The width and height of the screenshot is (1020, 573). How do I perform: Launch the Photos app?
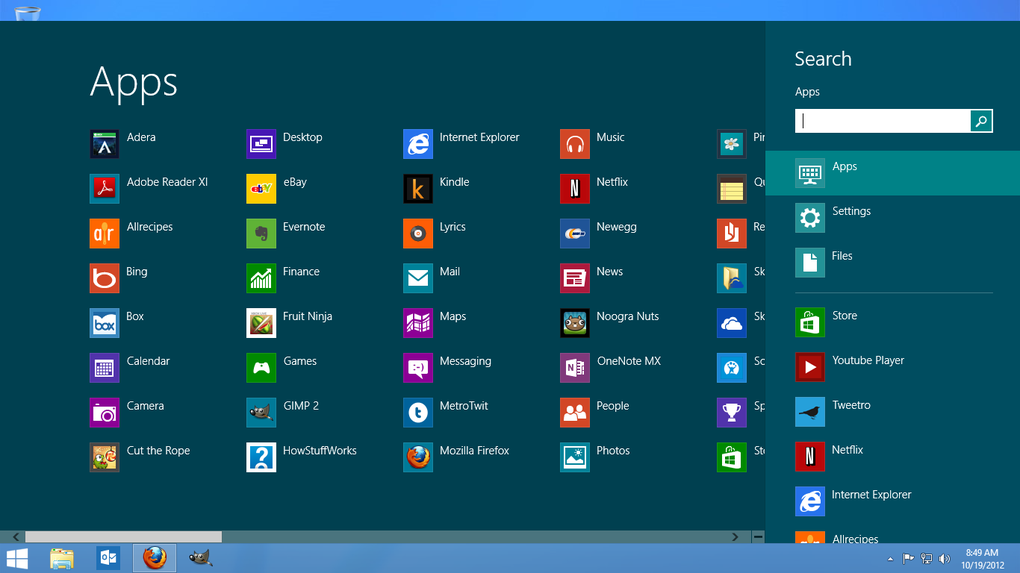[x=574, y=457]
